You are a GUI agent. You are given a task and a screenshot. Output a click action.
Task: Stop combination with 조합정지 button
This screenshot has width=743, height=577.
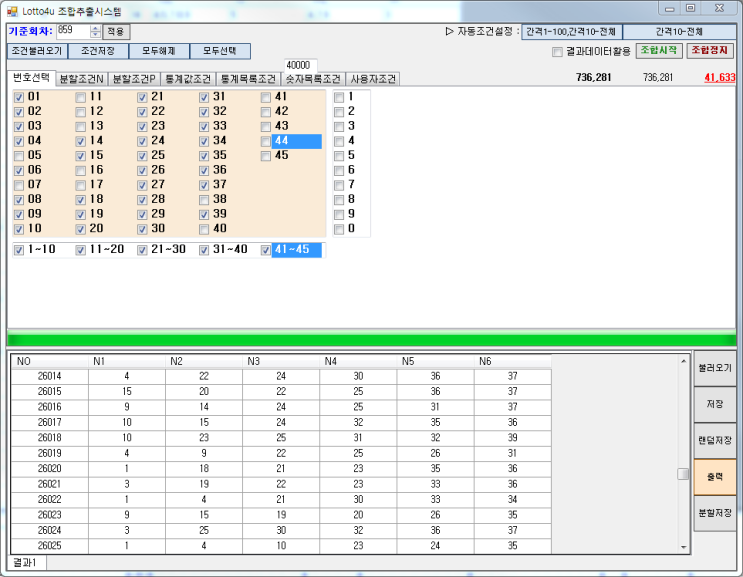coord(710,51)
